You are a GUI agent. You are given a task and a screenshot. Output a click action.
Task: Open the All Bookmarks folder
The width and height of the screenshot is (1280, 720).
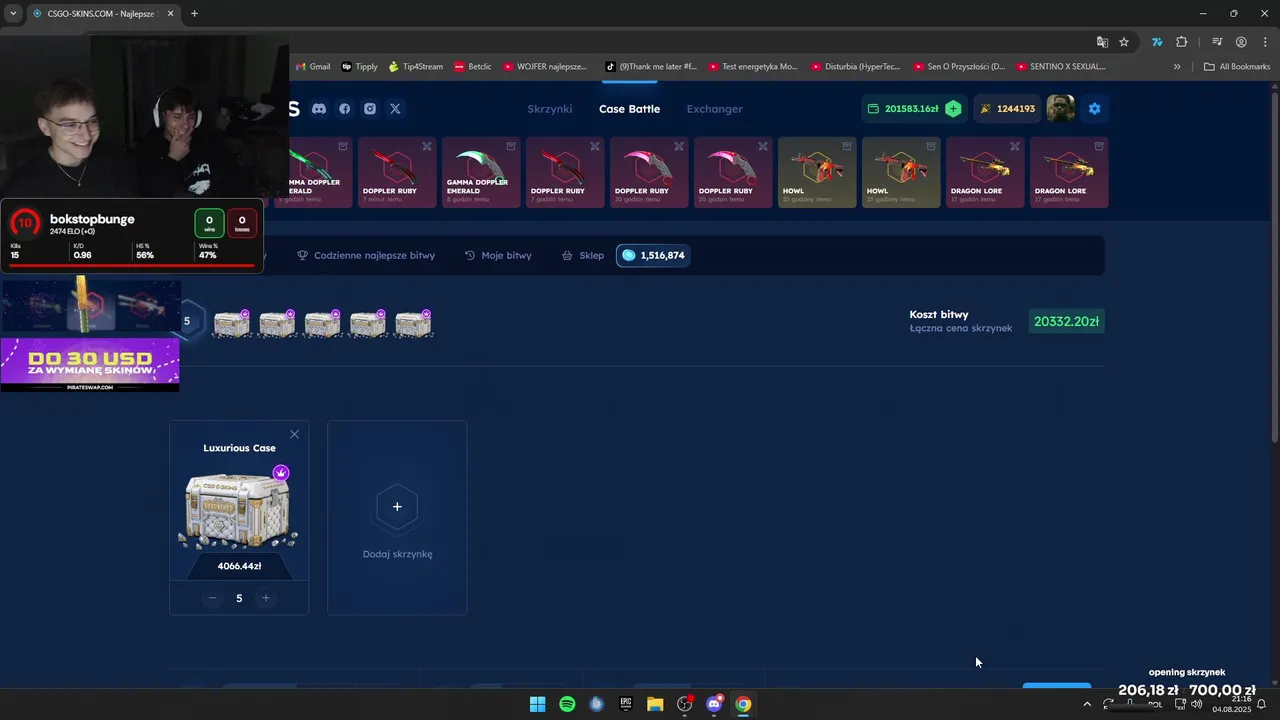point(1237,67)
